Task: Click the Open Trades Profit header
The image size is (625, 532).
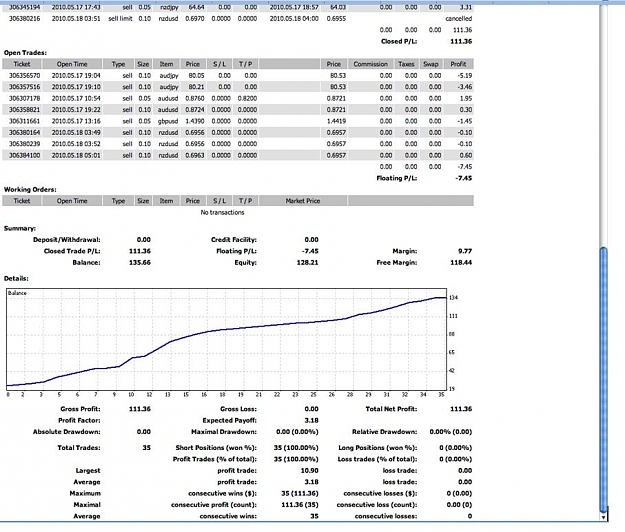Action: (x=458, y=64)
